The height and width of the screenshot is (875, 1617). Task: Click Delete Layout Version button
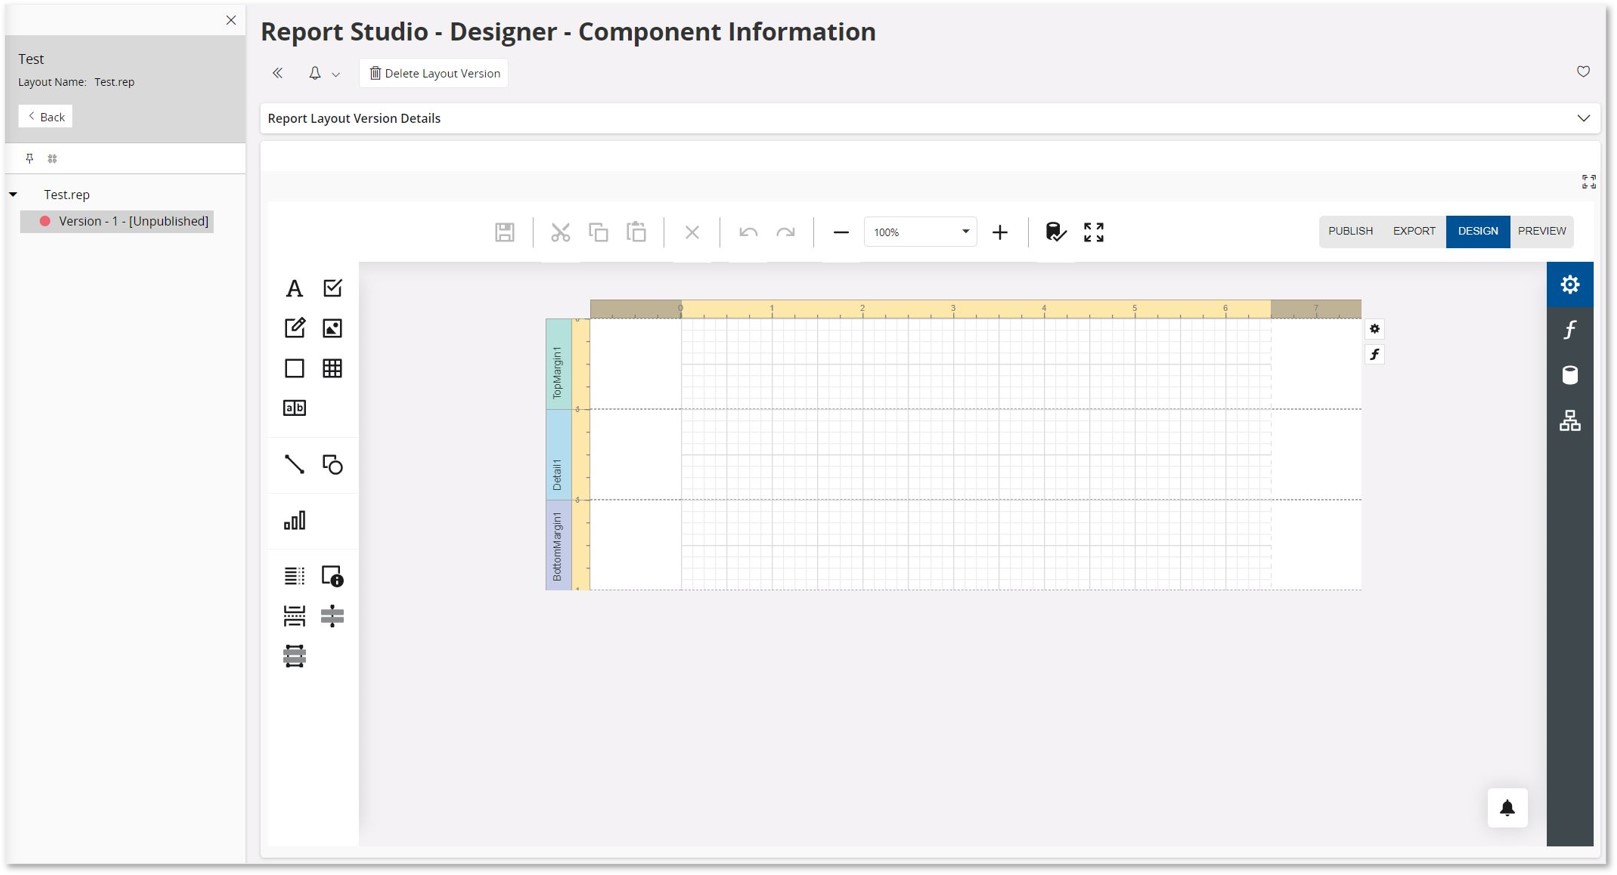click(434, 73)
